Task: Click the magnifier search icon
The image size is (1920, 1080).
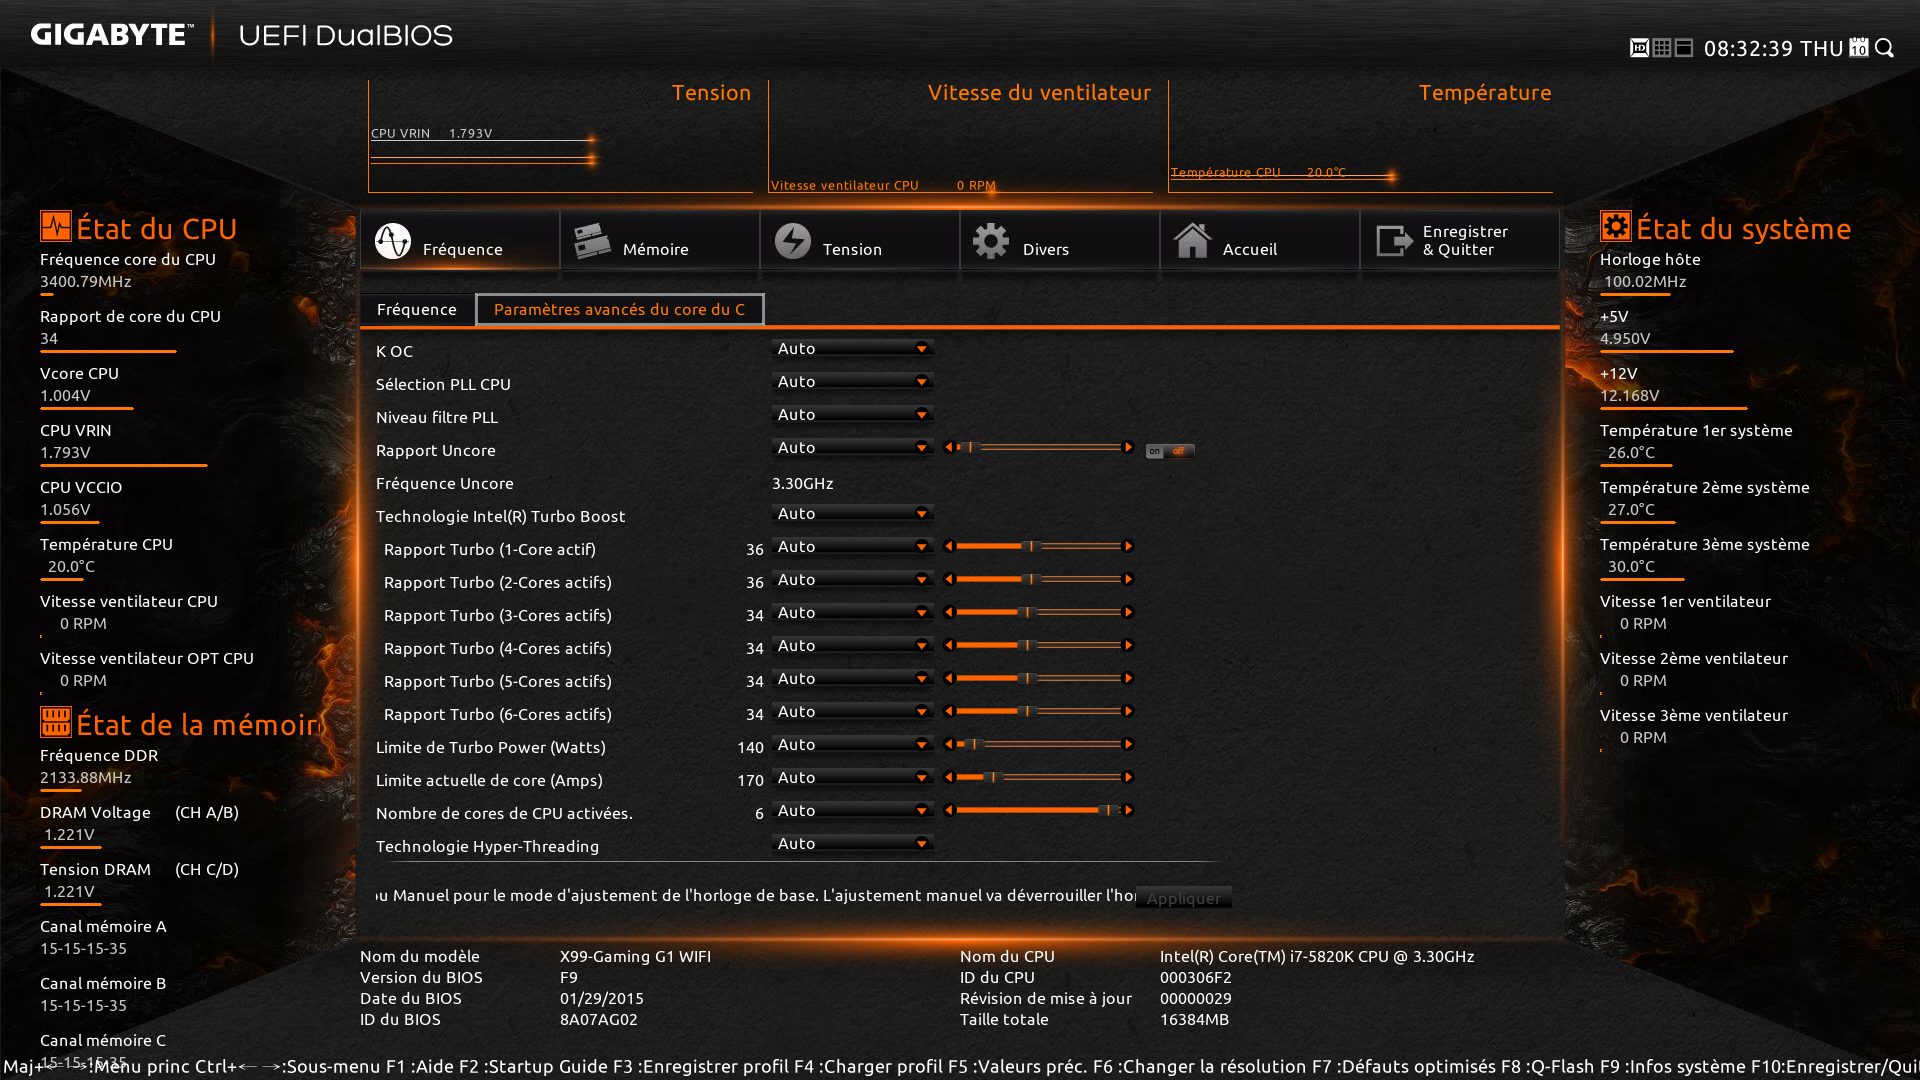Action: [x=1885, y=48]
